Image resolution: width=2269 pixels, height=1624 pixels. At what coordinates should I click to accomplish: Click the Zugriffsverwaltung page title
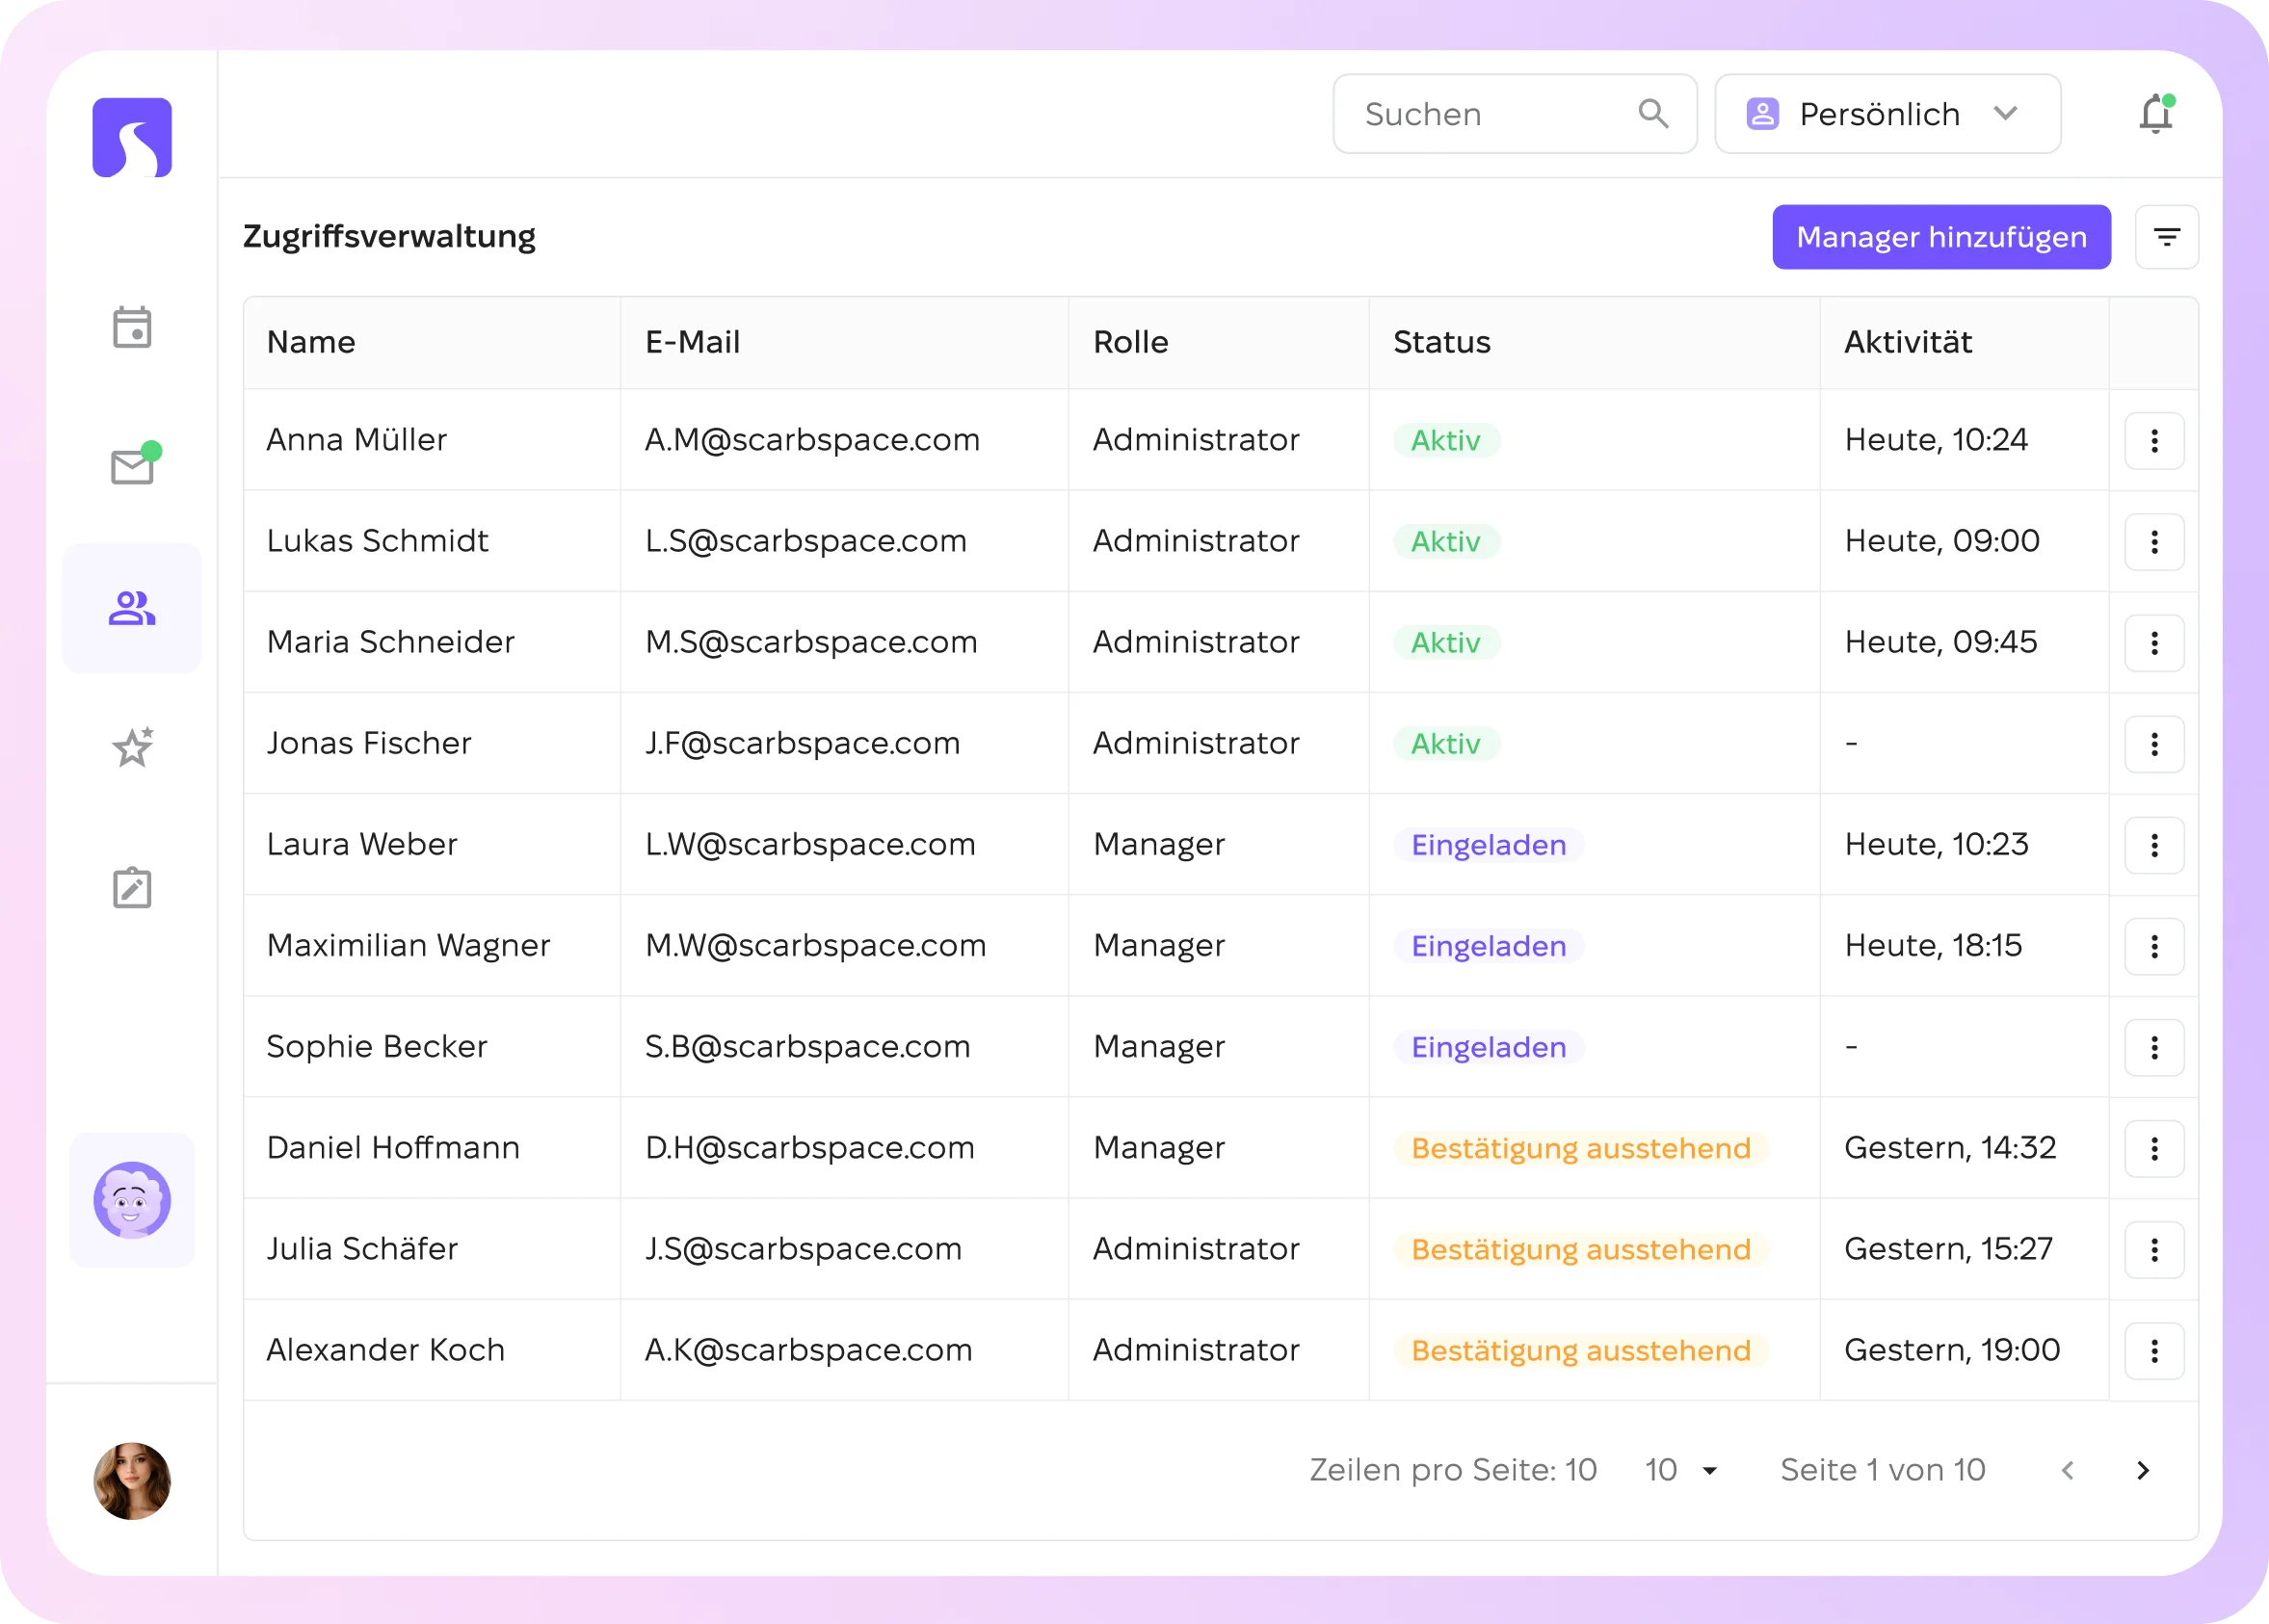click(x=389, y=236)
